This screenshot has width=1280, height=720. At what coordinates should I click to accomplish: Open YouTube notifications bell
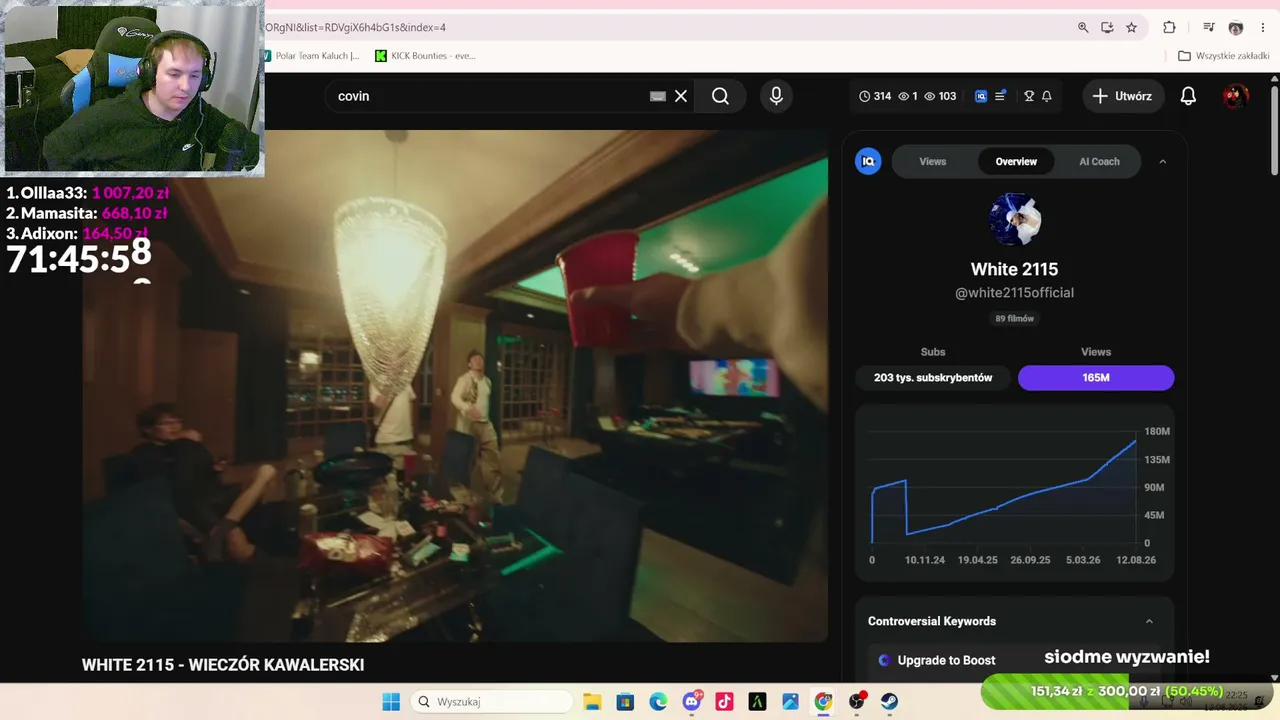pyautogui.click(x=1188, y=96)
